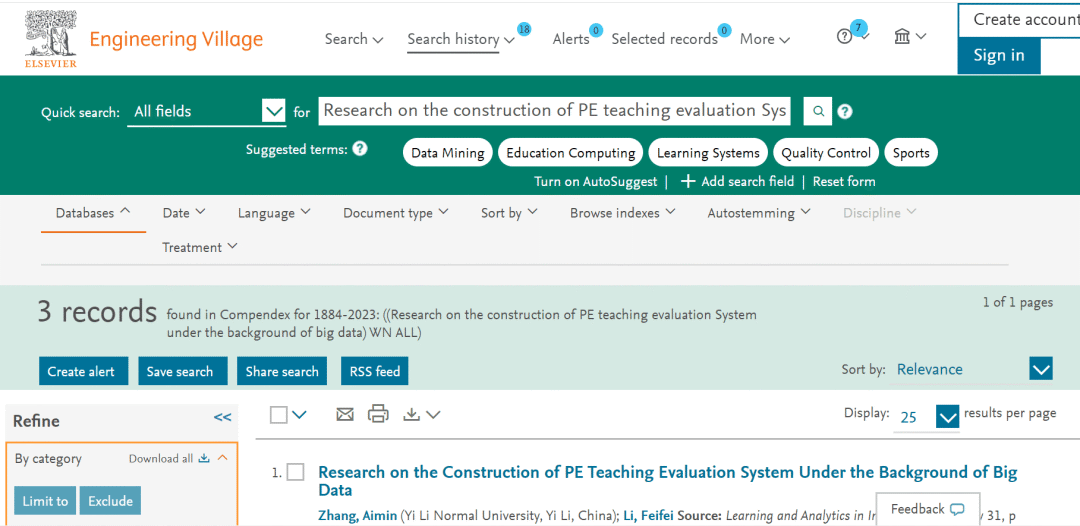Open the Search menu
1080x526 pixels.
tap(354, 39)
